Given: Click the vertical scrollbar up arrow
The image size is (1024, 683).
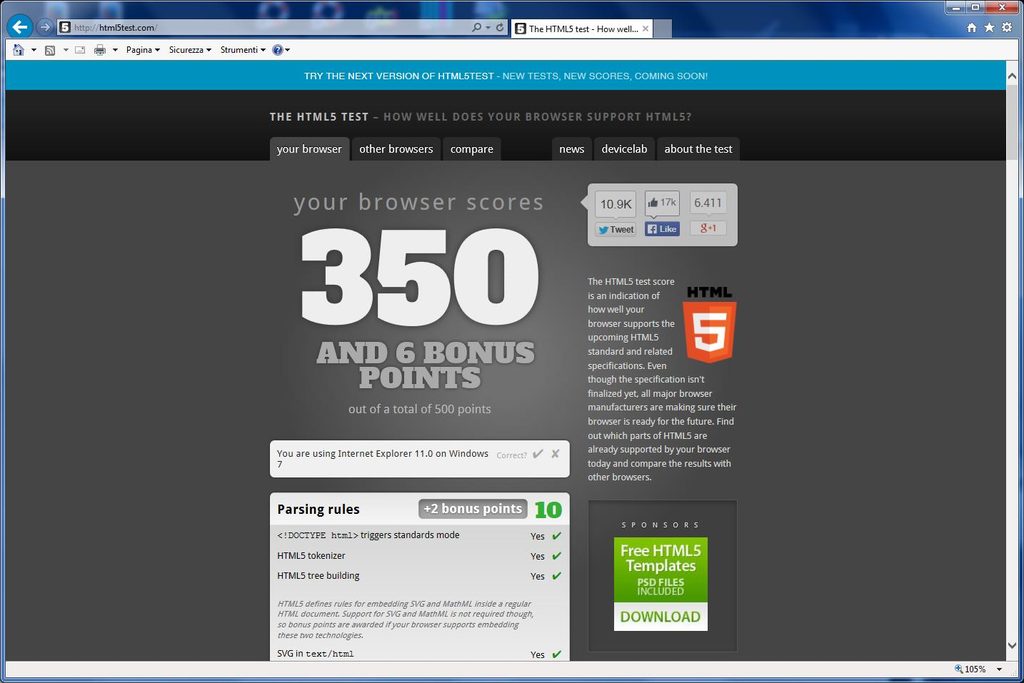Looking at the screenshot, I should (x=1012, y=76).
